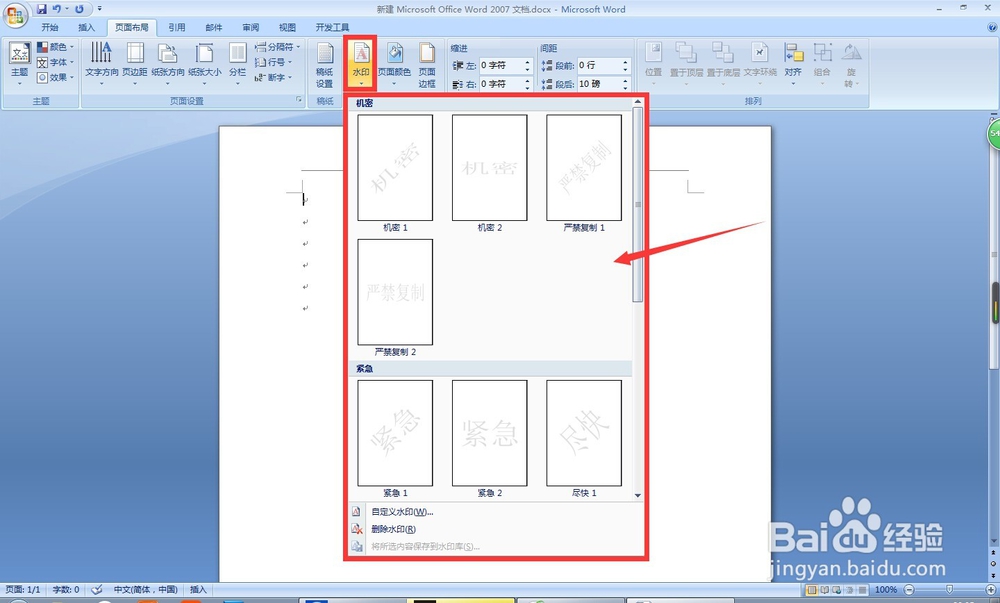Open the 主题 themes gallery
1000x603 pixels.
point(20,64)
